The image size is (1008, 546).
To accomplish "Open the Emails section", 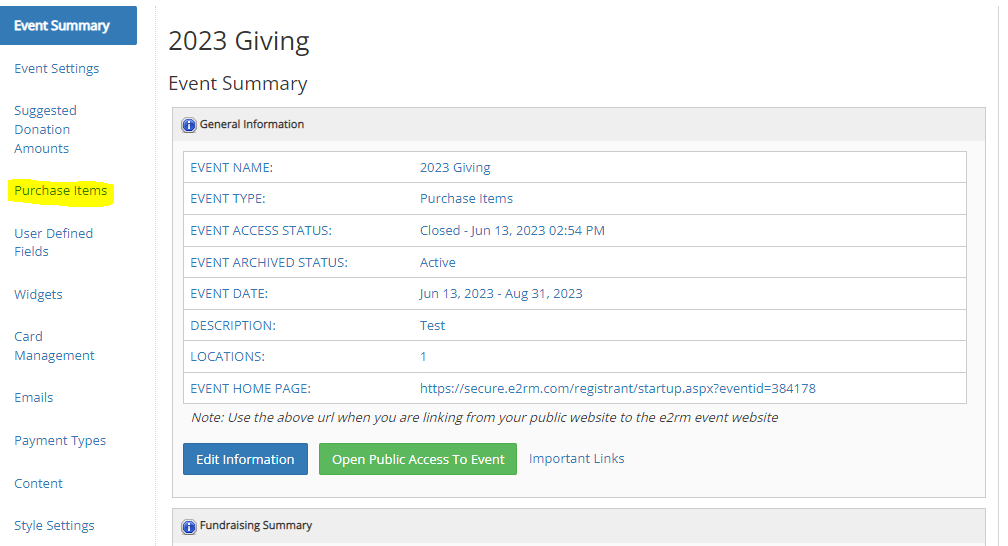I will [x=33, y=397].
